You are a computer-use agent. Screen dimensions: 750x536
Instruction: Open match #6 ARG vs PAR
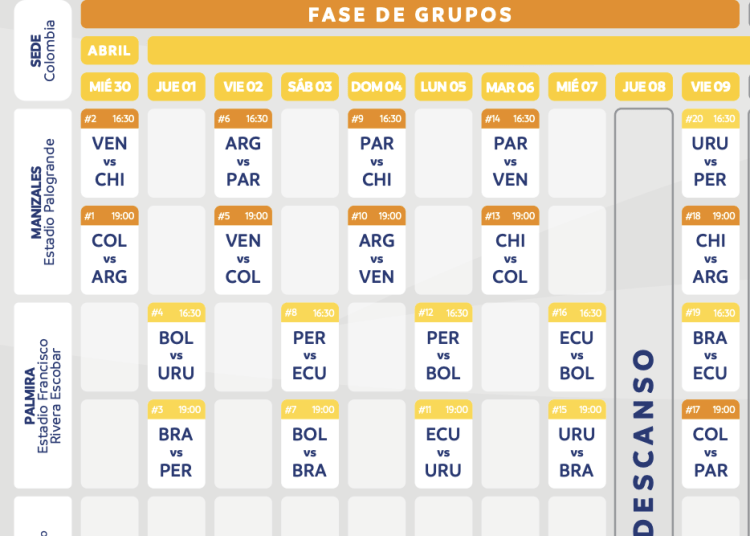[243, 153]
